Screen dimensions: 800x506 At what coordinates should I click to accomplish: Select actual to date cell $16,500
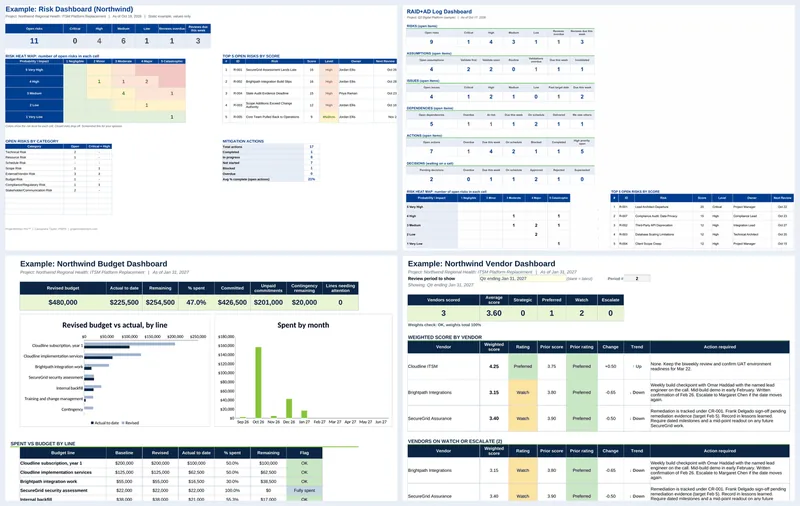coord(196,482)
